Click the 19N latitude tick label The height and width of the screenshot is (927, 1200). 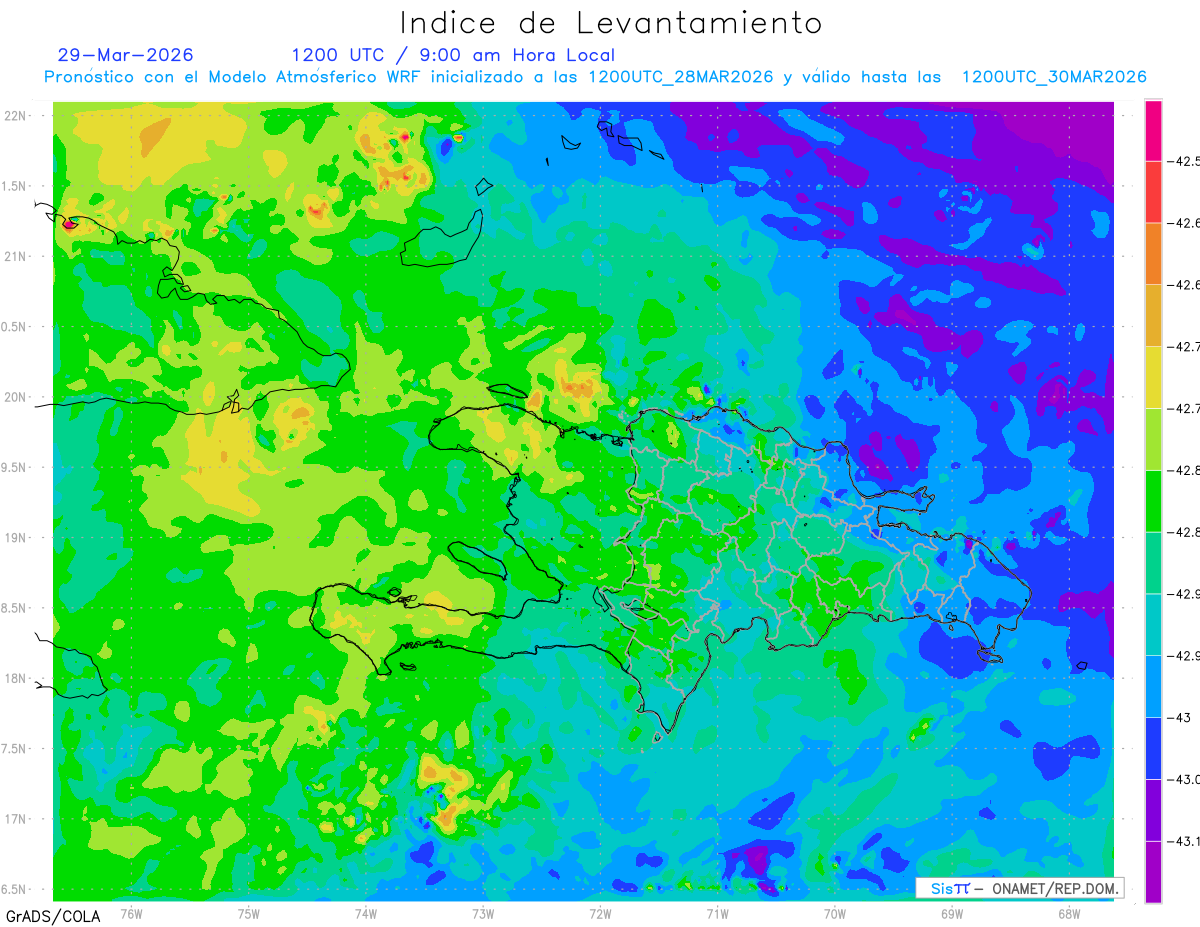[17, 537]
